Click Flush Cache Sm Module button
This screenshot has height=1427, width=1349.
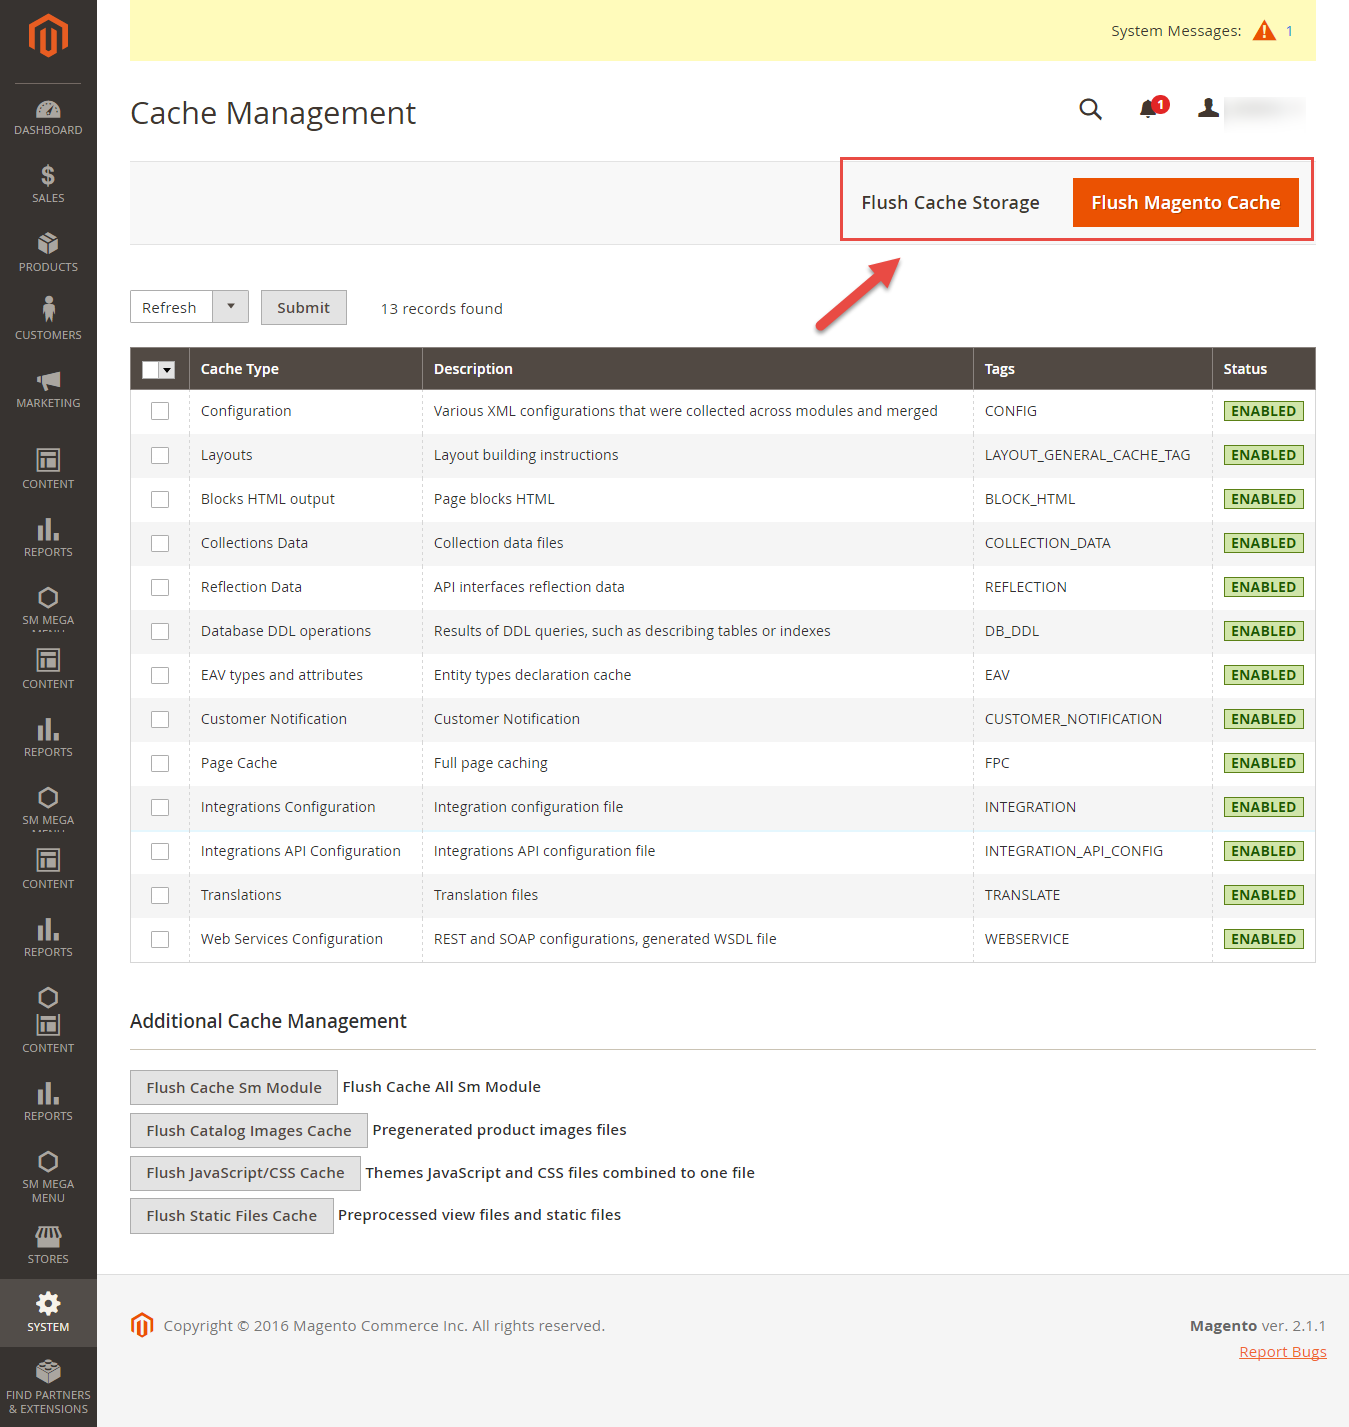coord(234,1087)
